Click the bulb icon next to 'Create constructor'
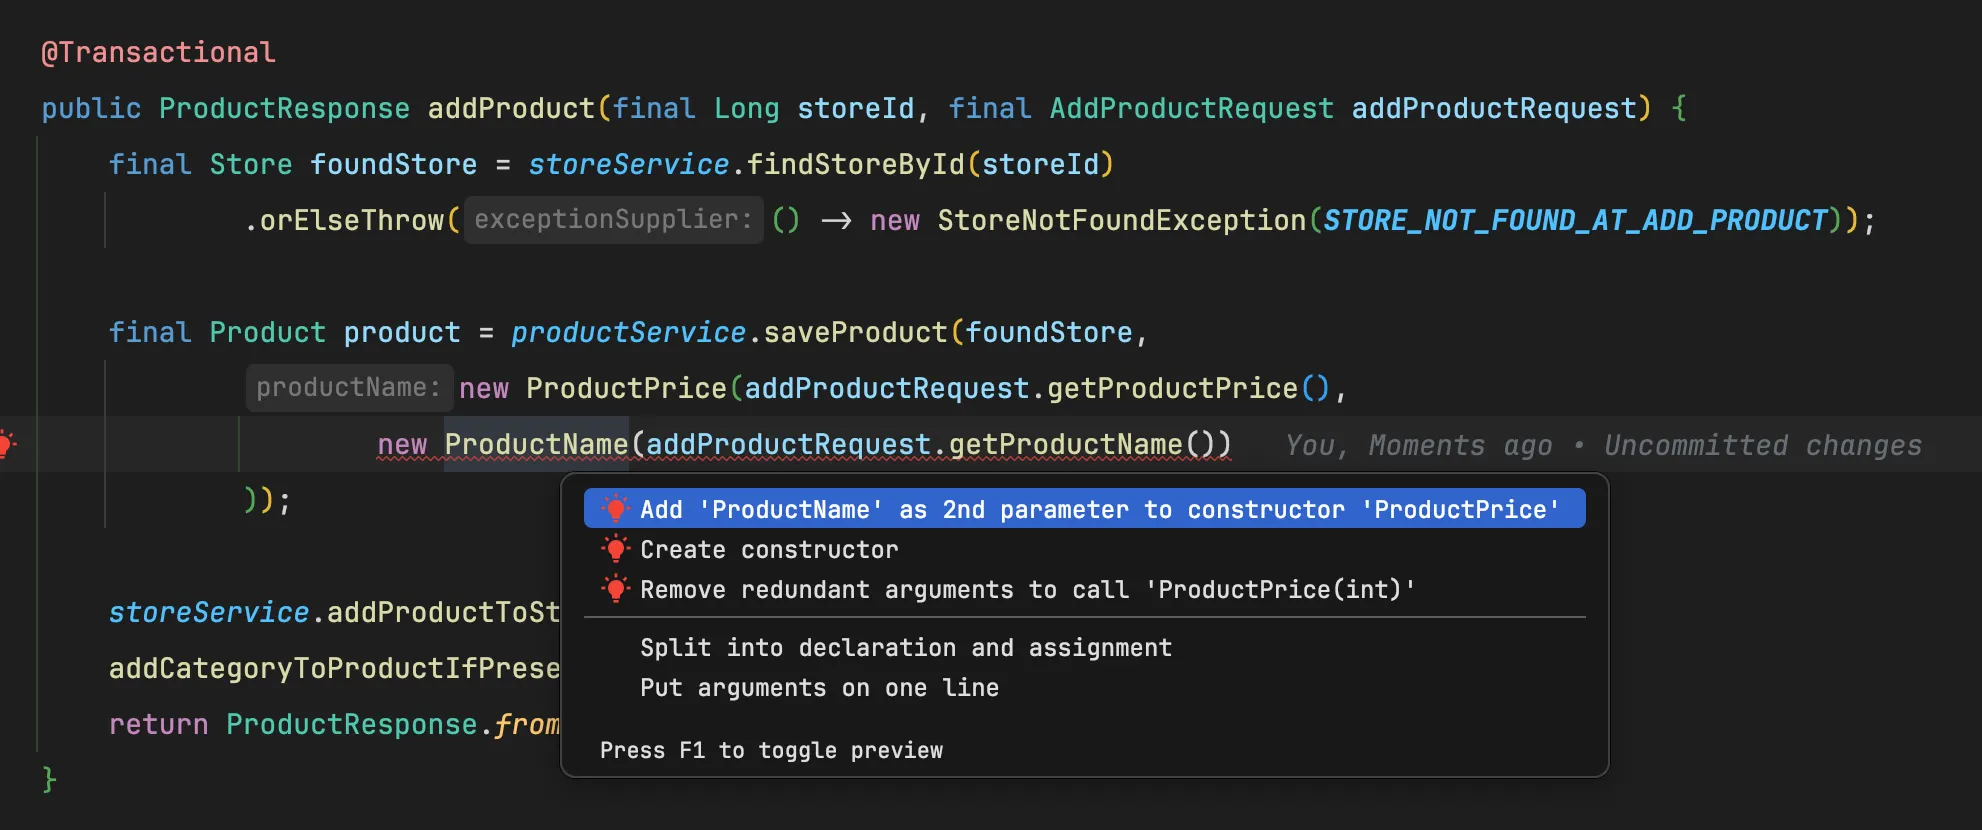 pos(616,549)
